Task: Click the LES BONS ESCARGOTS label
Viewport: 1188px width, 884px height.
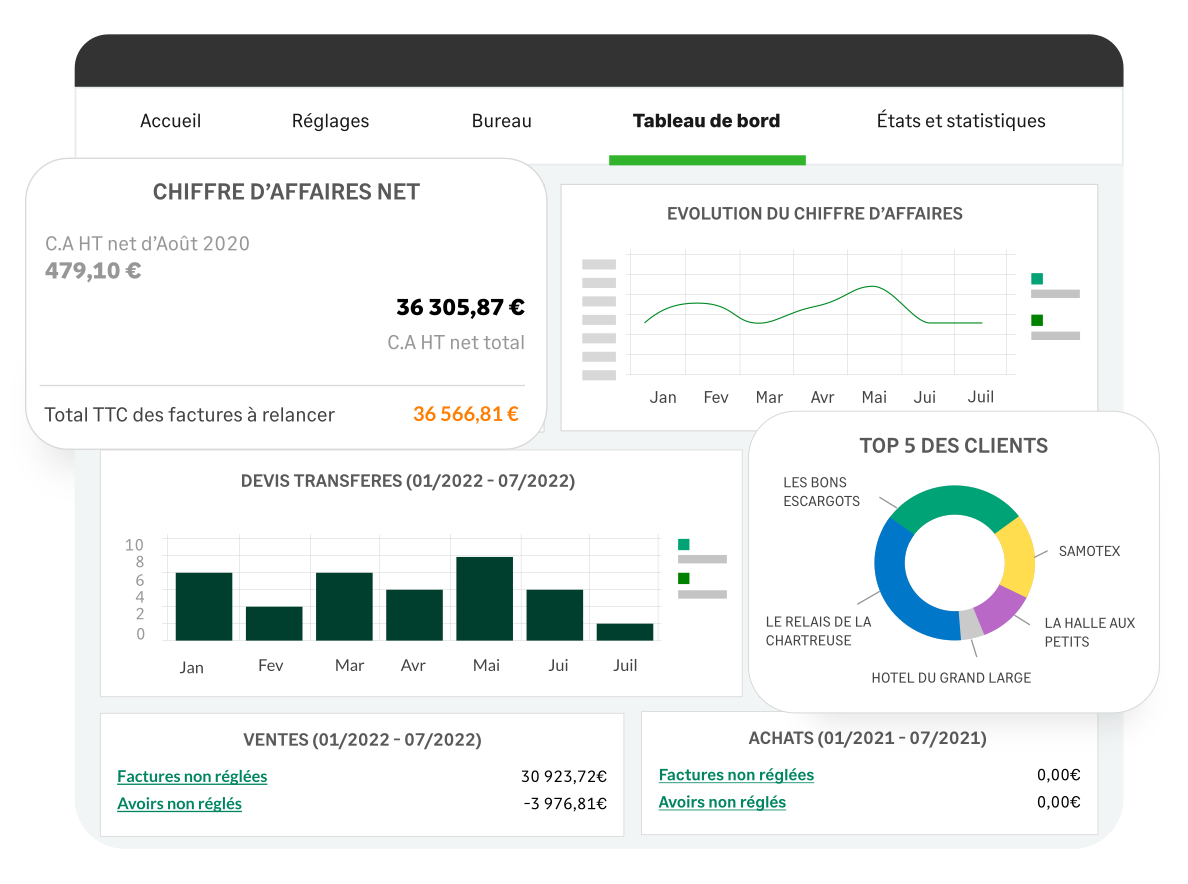Action: 821,492
